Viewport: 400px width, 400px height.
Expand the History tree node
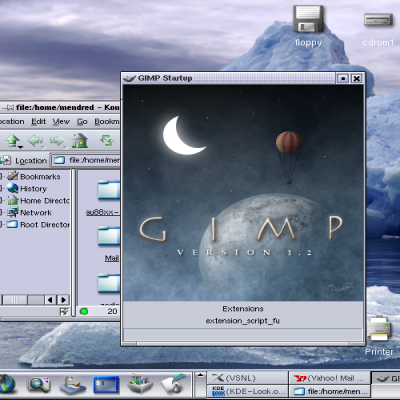(1, 189)
